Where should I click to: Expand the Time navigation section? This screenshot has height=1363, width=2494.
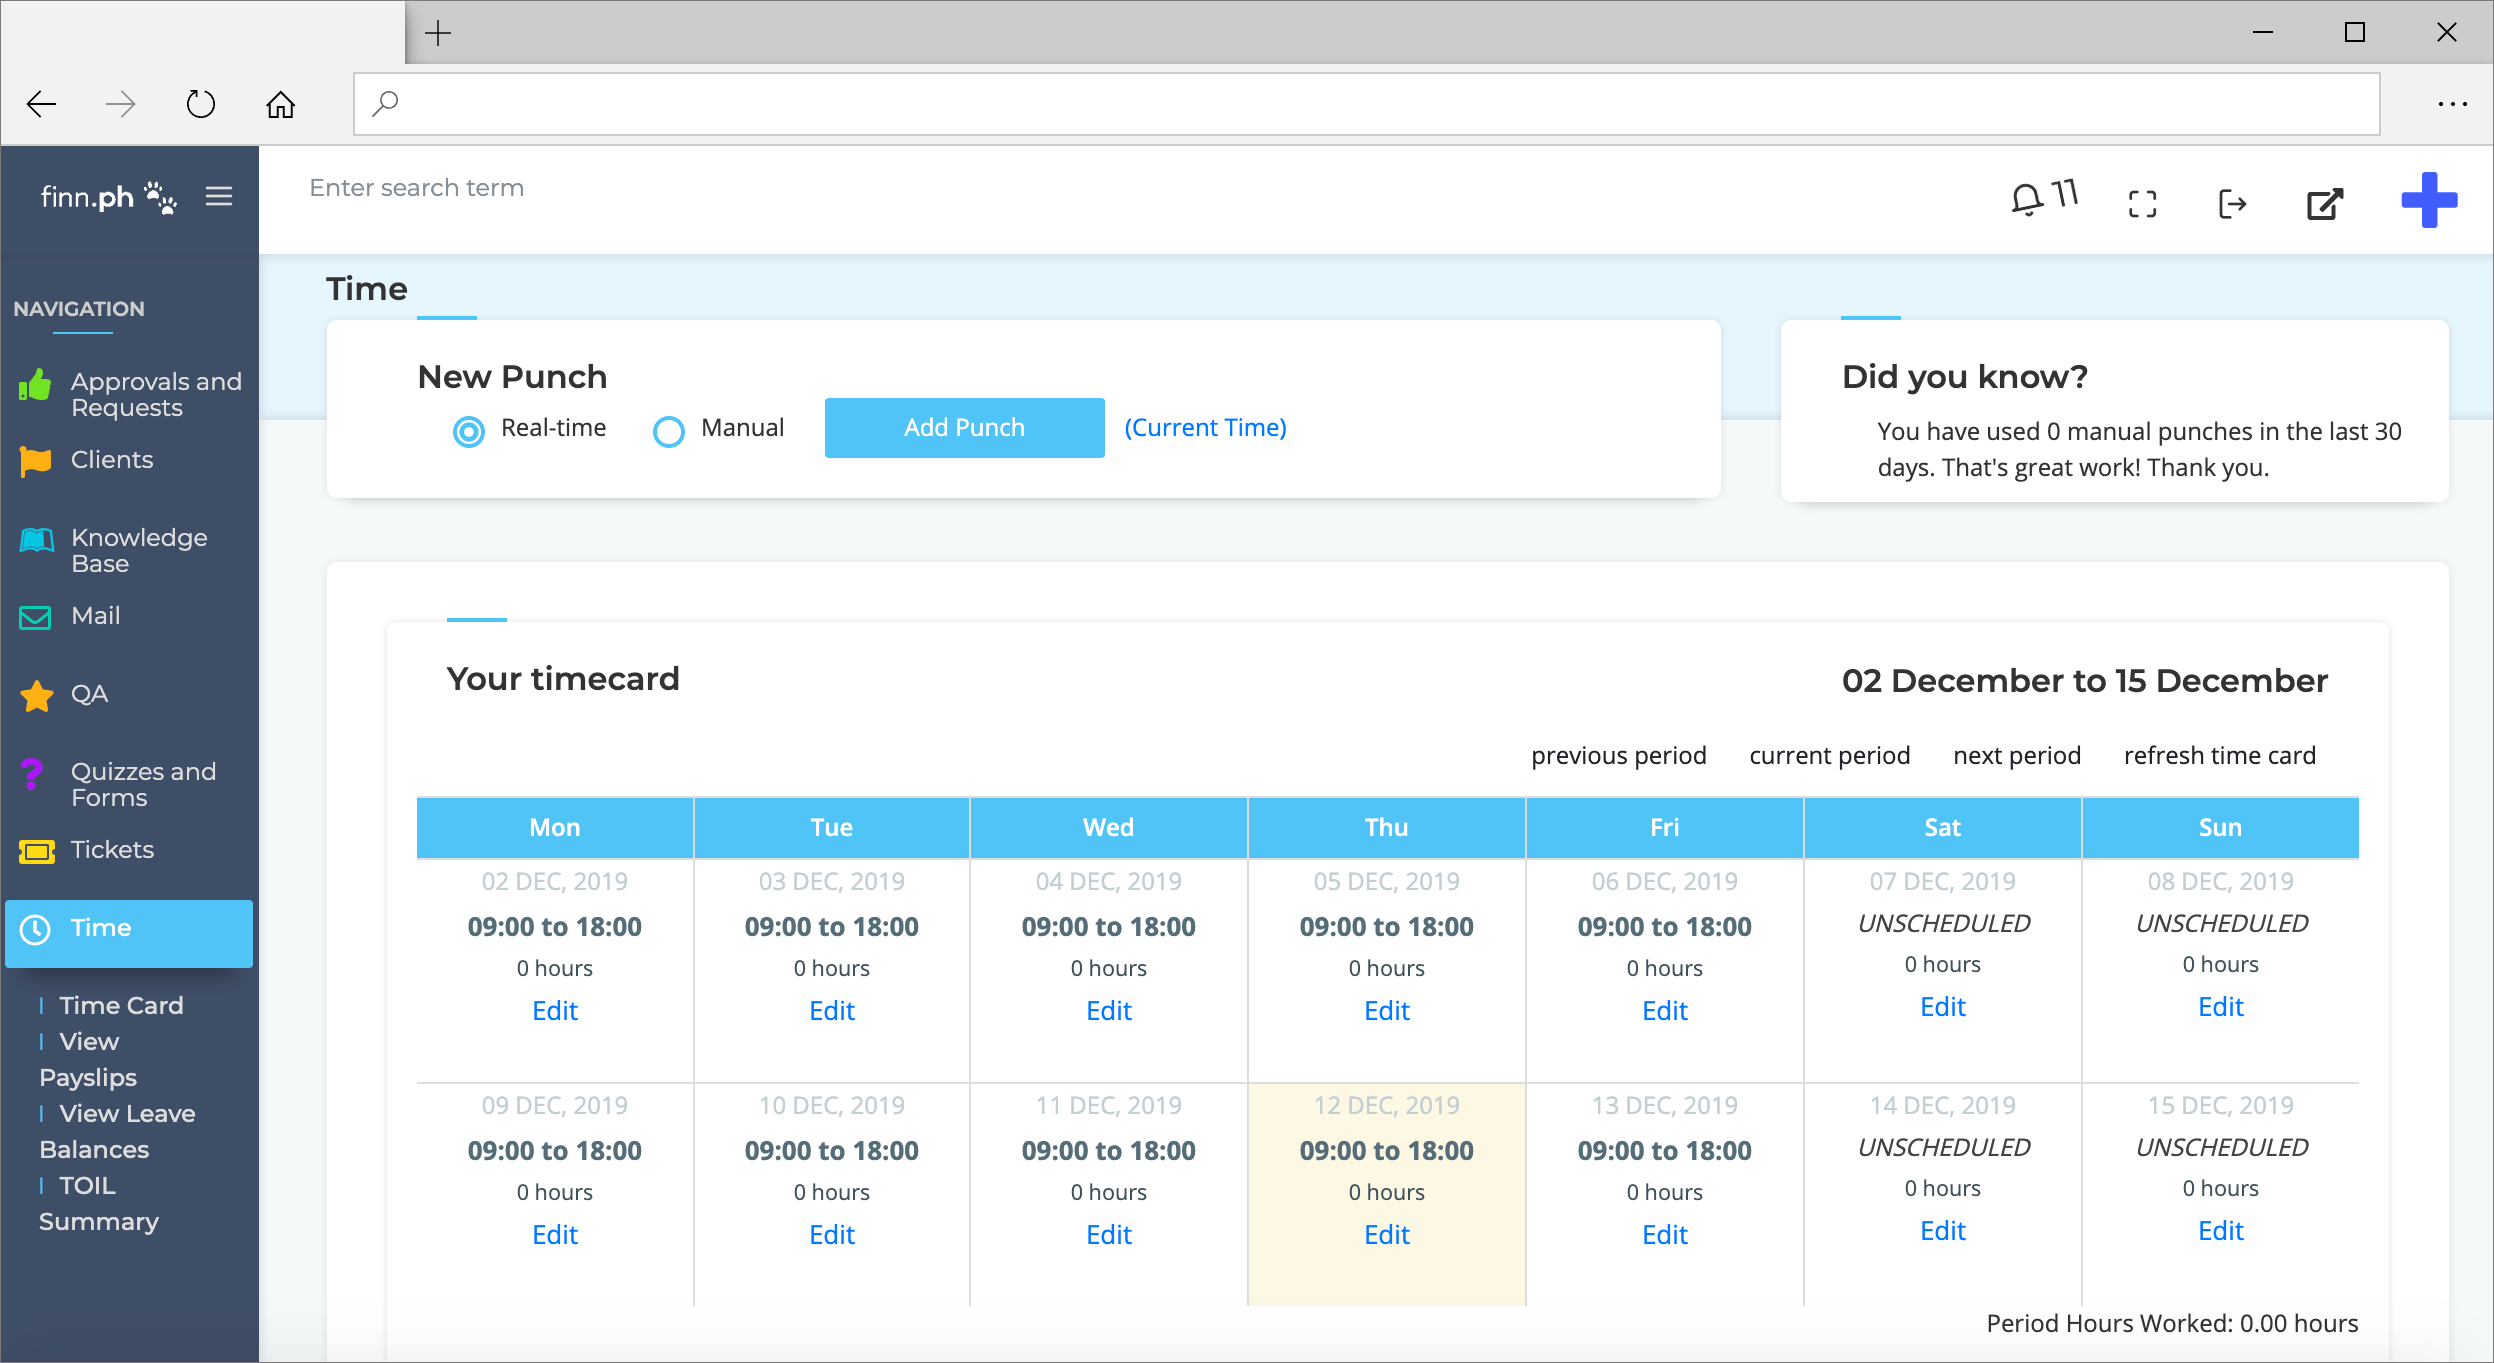pyautogui.click(x=102, y=928)
